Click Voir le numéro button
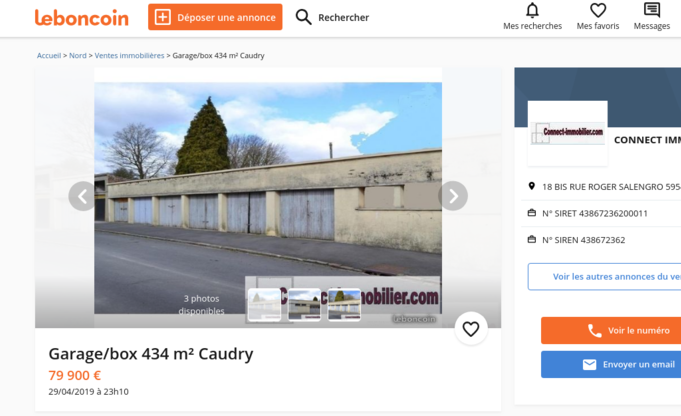 611,330
